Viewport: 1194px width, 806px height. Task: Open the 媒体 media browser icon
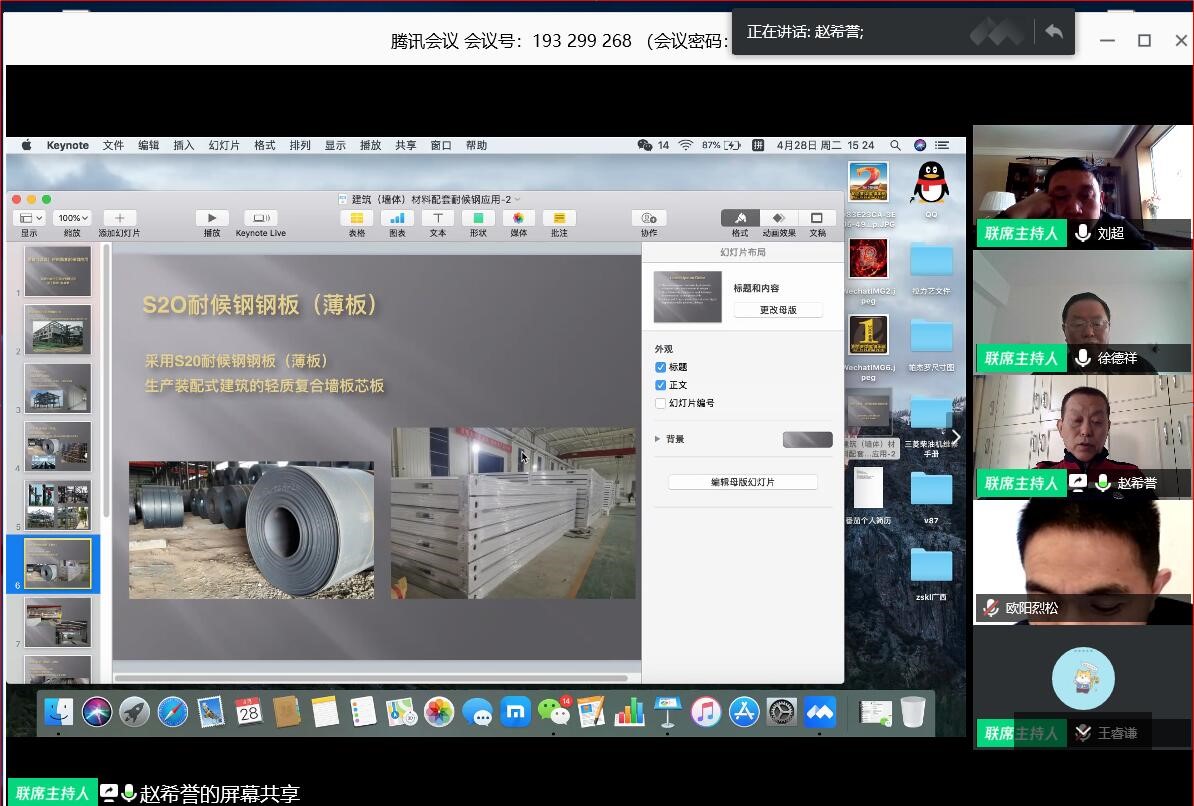coord(518,218)
